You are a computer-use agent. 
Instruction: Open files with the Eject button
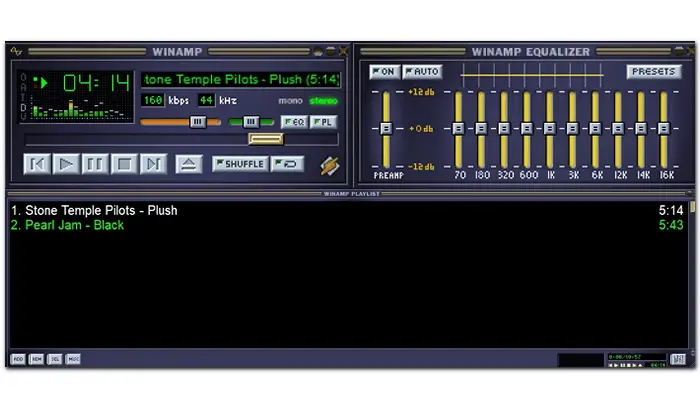point(188,164)
